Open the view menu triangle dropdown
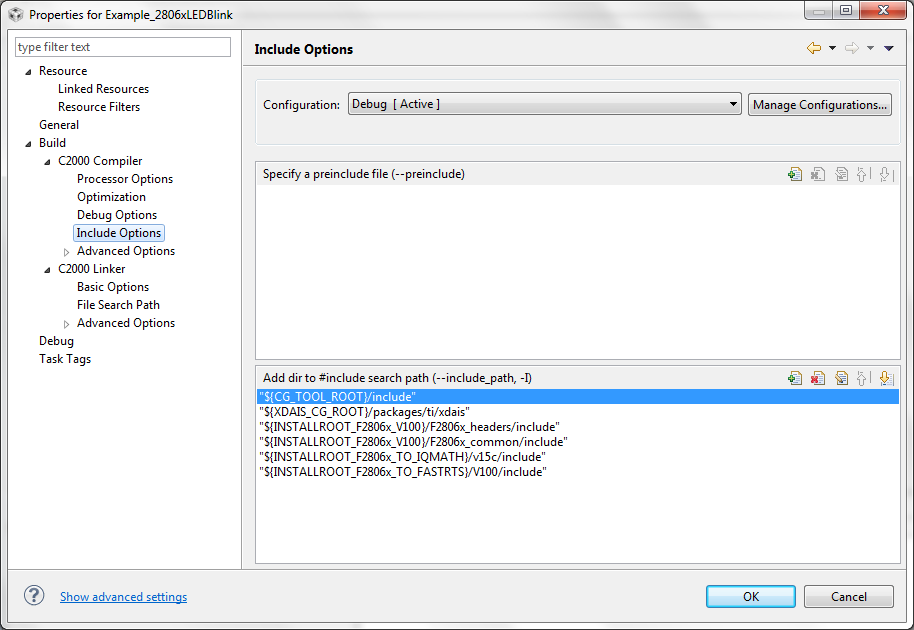Viewport: 914px width, 630px height. (889, 48)
